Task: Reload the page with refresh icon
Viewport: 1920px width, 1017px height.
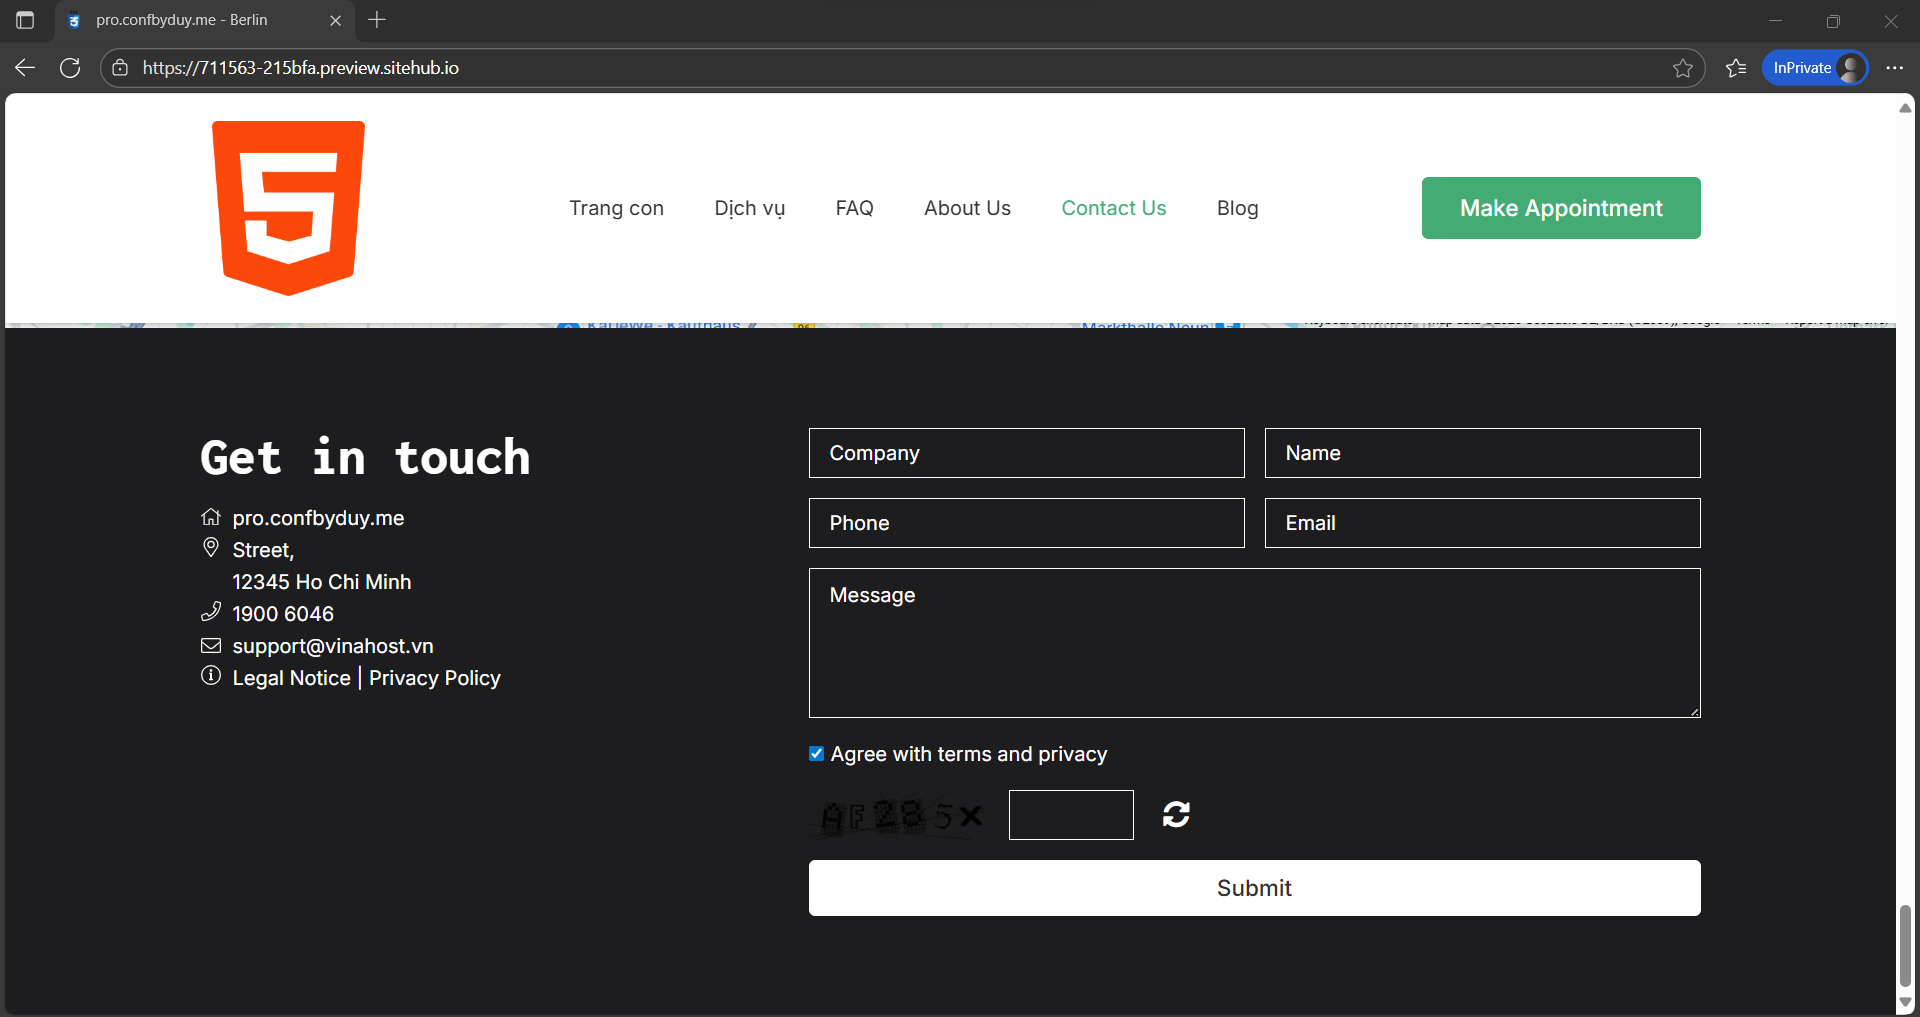Action: [70, 68]
